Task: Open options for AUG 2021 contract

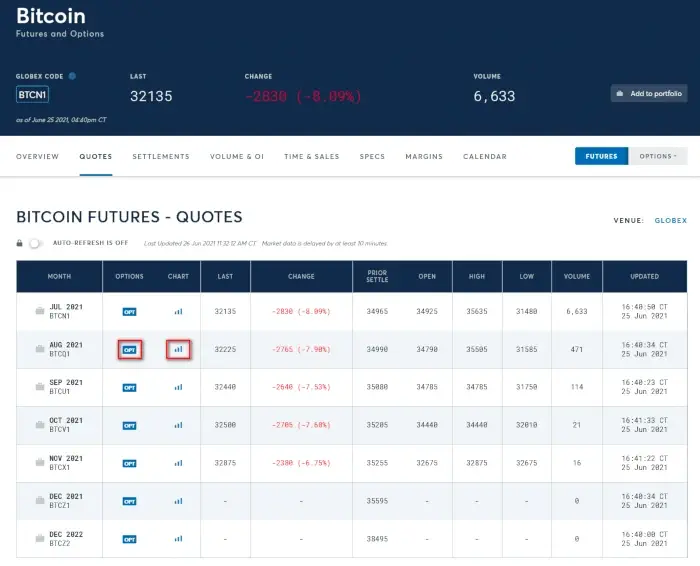Action: (x=129, y=350)
